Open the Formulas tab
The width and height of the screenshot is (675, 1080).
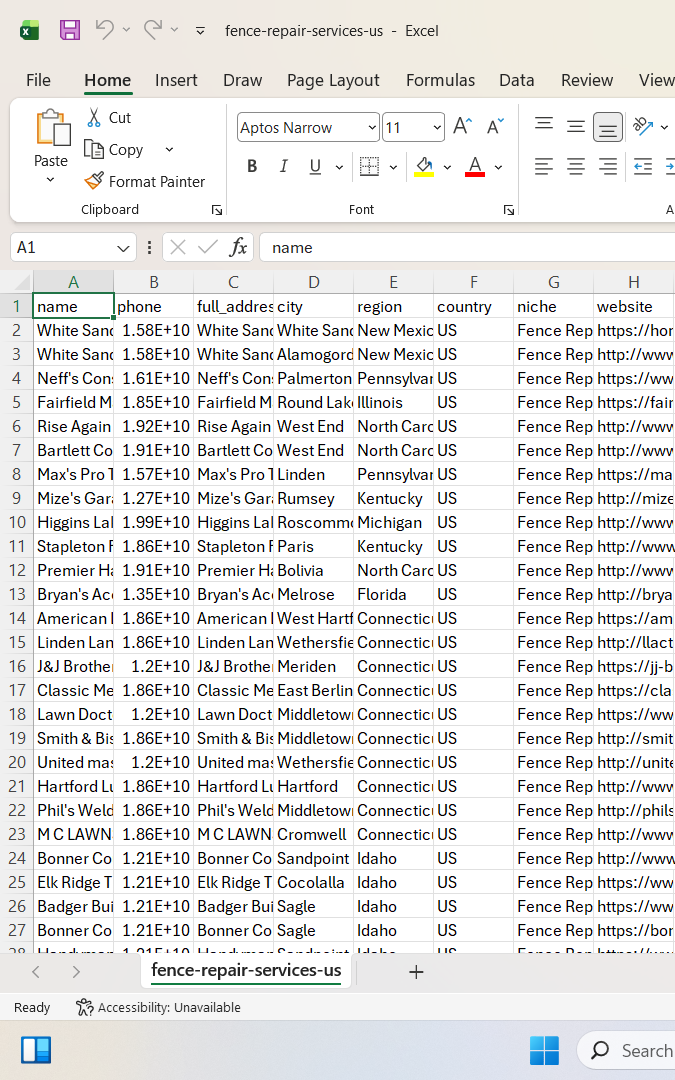tap(441, 80)
